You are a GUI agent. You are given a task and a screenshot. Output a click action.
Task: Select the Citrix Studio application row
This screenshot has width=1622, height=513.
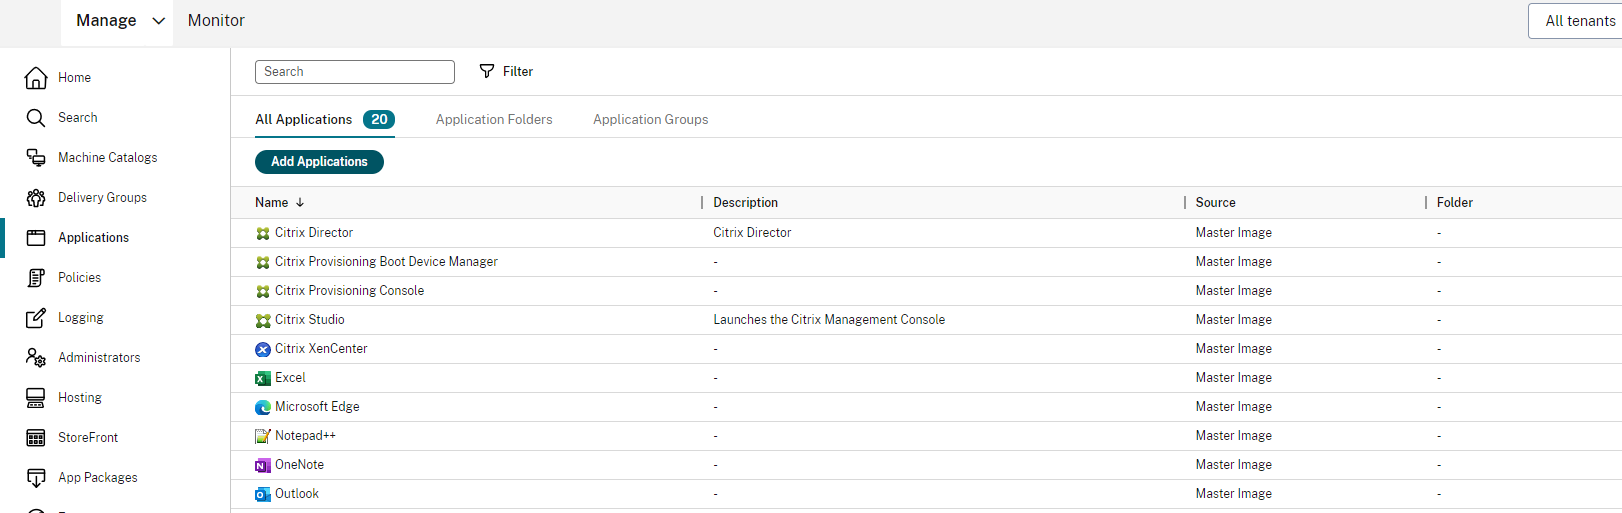(x=310, y=320)
